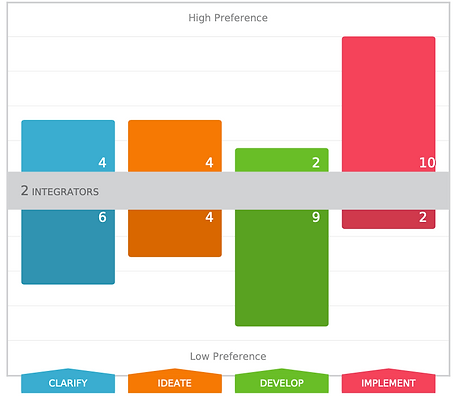Click the dark blue Clarify low preference bar

pyautogui.click(x=68, y=247)
